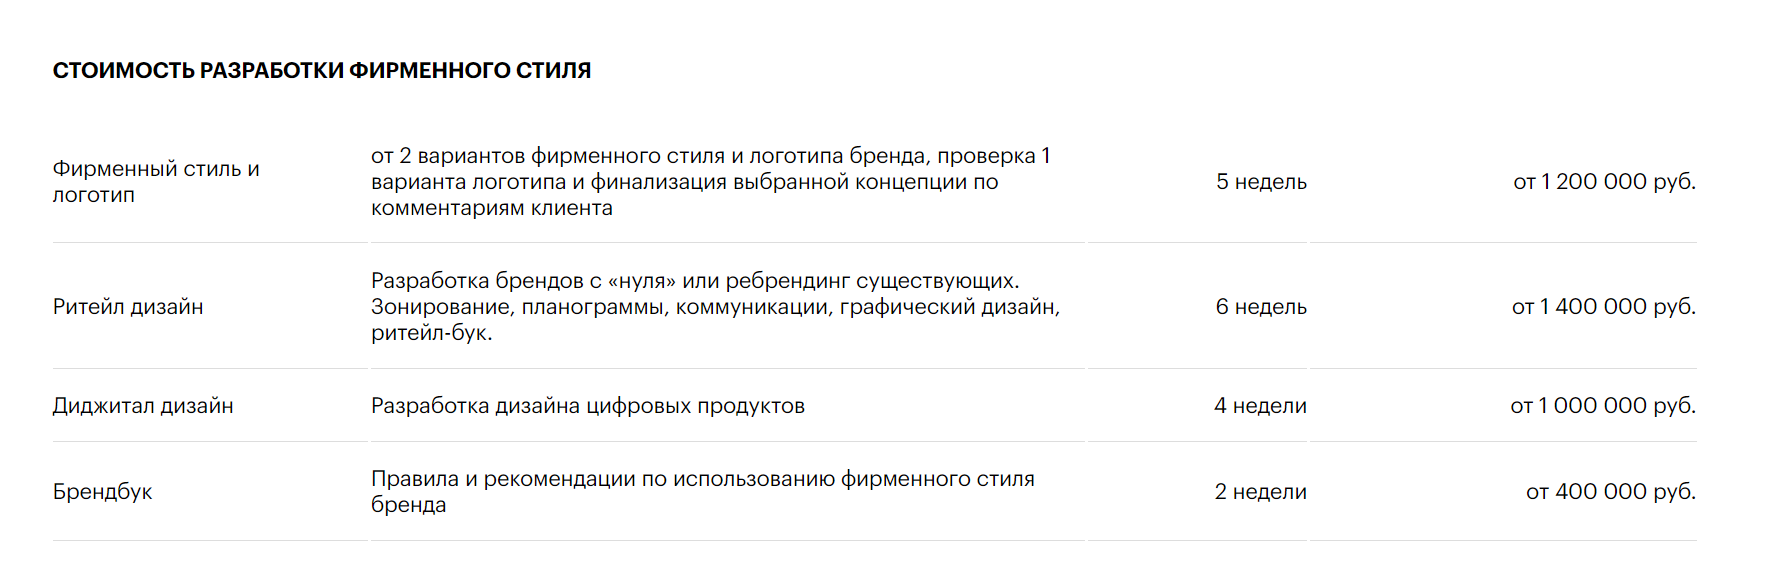Click the price "от 1 400 000 руб."
This screenshot has width=1766, height=587.
[x=1603, y=307]
